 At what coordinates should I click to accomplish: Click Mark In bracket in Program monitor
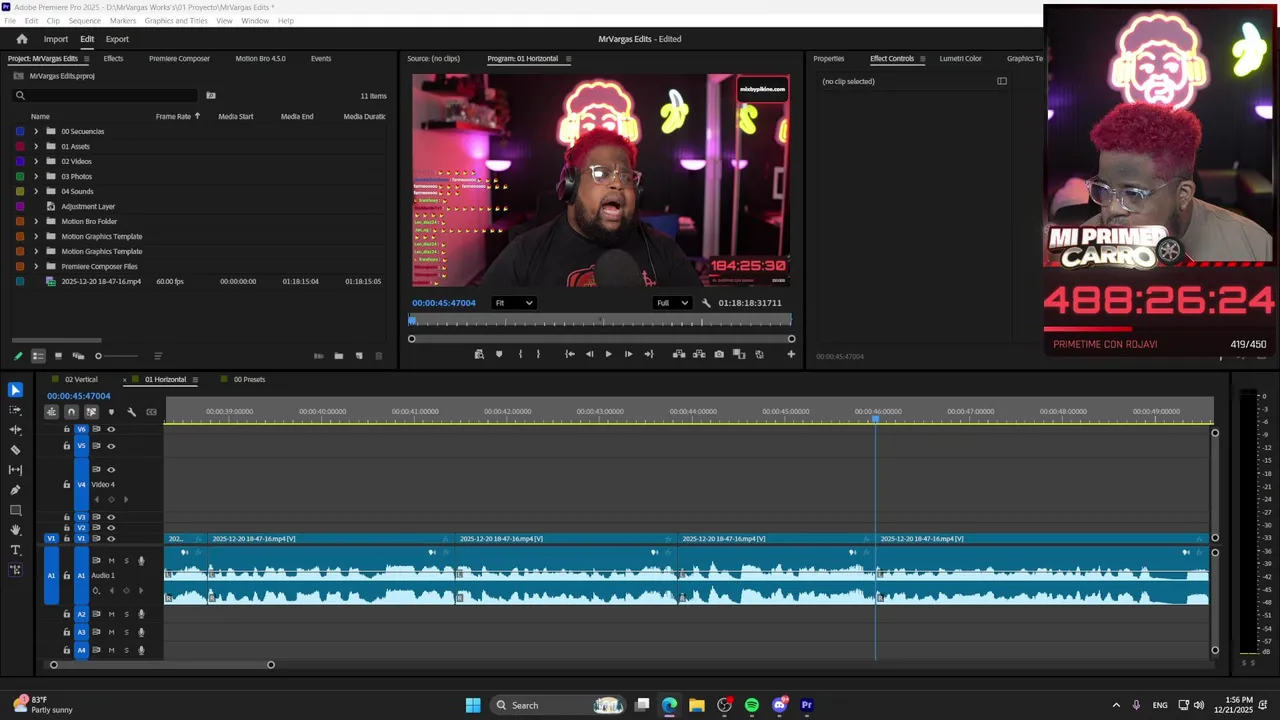click(x=520, y=354)
